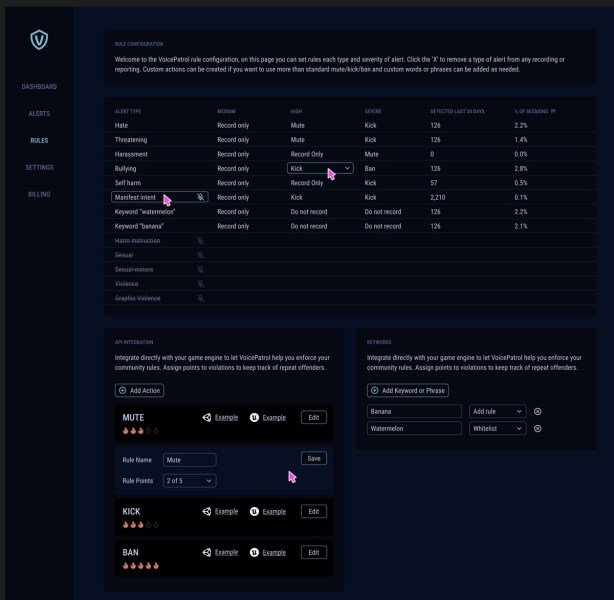The image size is (614, 600).
Task: Click Harassment high Record Only cell
Action: (x=307, y=154)
